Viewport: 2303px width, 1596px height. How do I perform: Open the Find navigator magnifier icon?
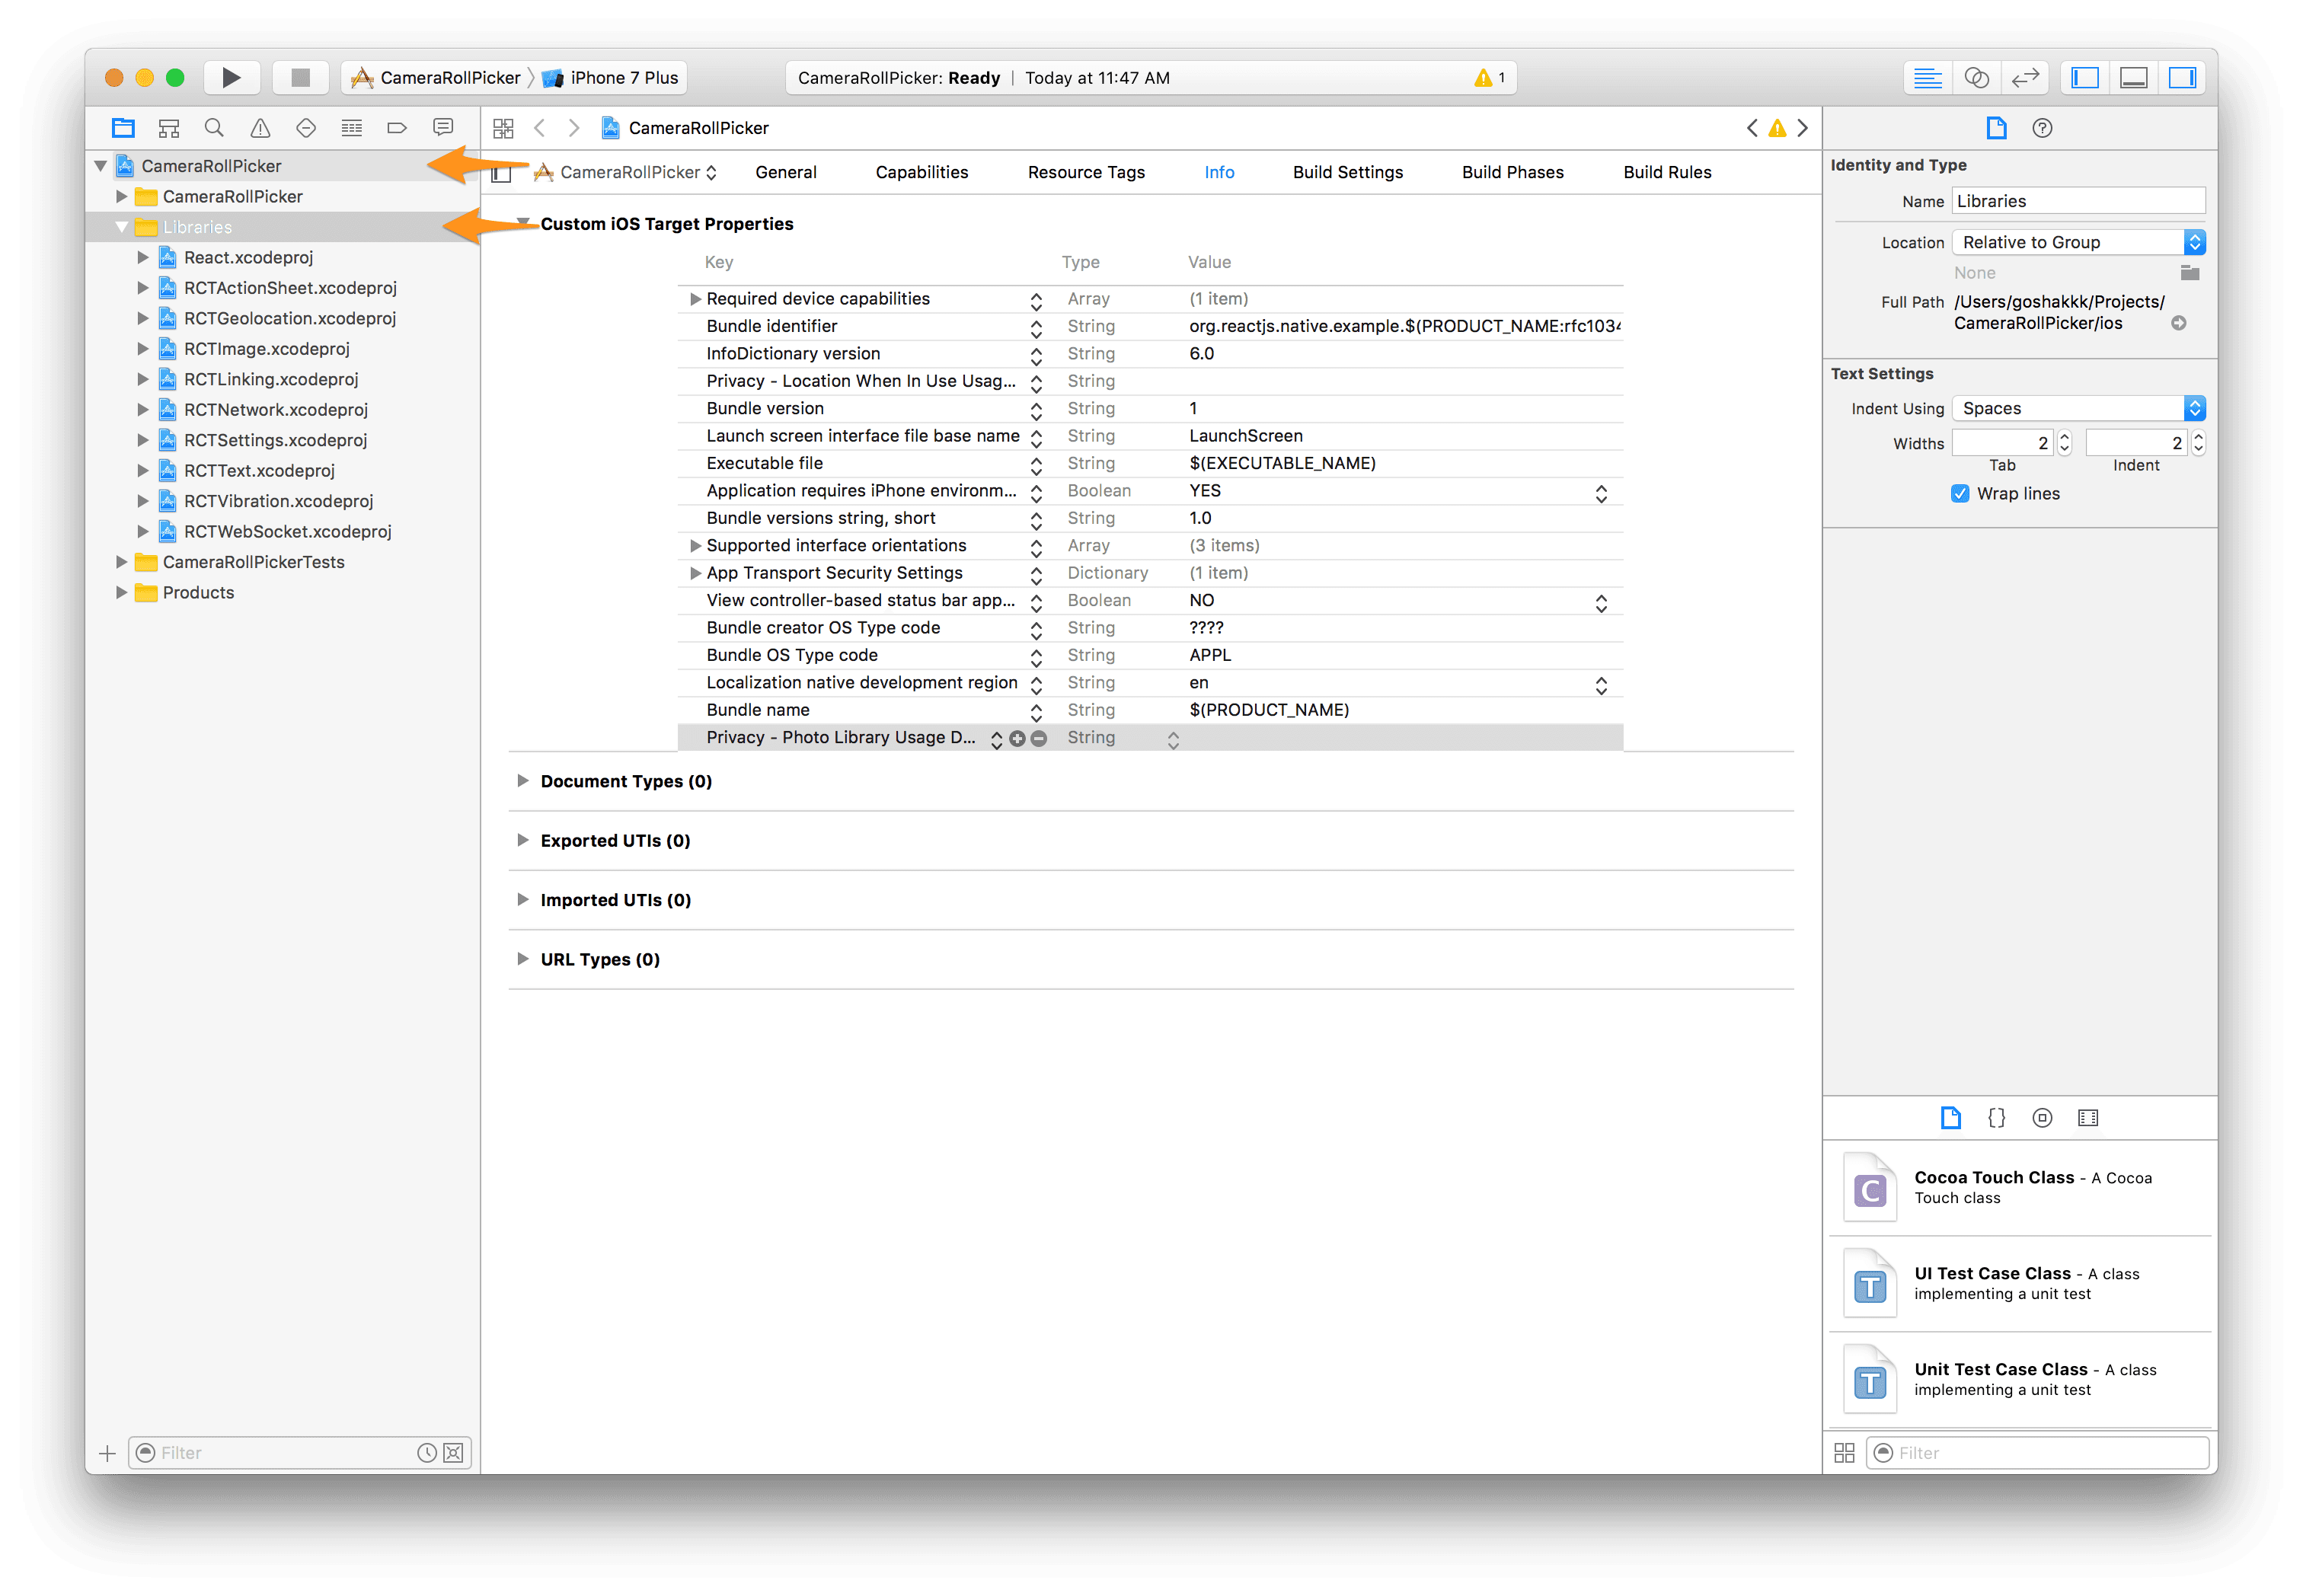click(x=214, y=128)
